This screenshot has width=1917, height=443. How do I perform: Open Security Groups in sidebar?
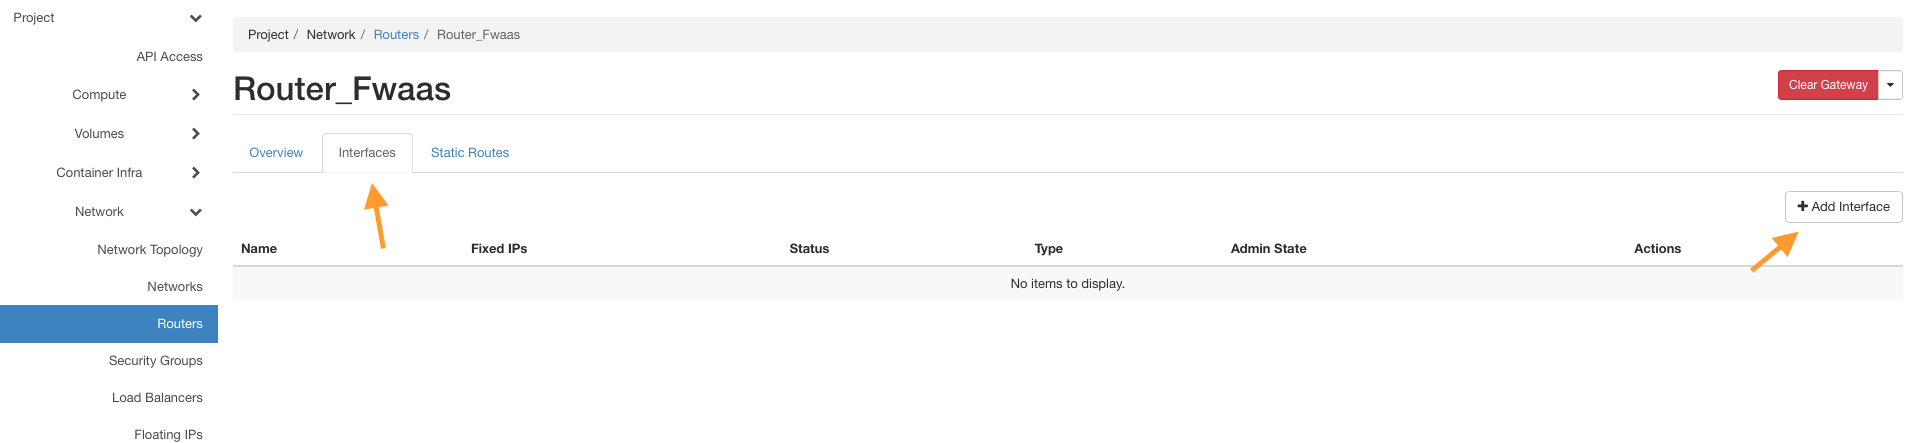point(156,361)
